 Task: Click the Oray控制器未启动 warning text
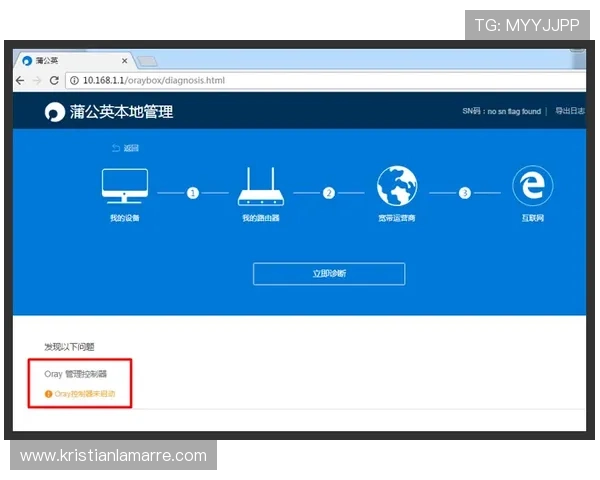pyautogui.click(x=85, y=394)
